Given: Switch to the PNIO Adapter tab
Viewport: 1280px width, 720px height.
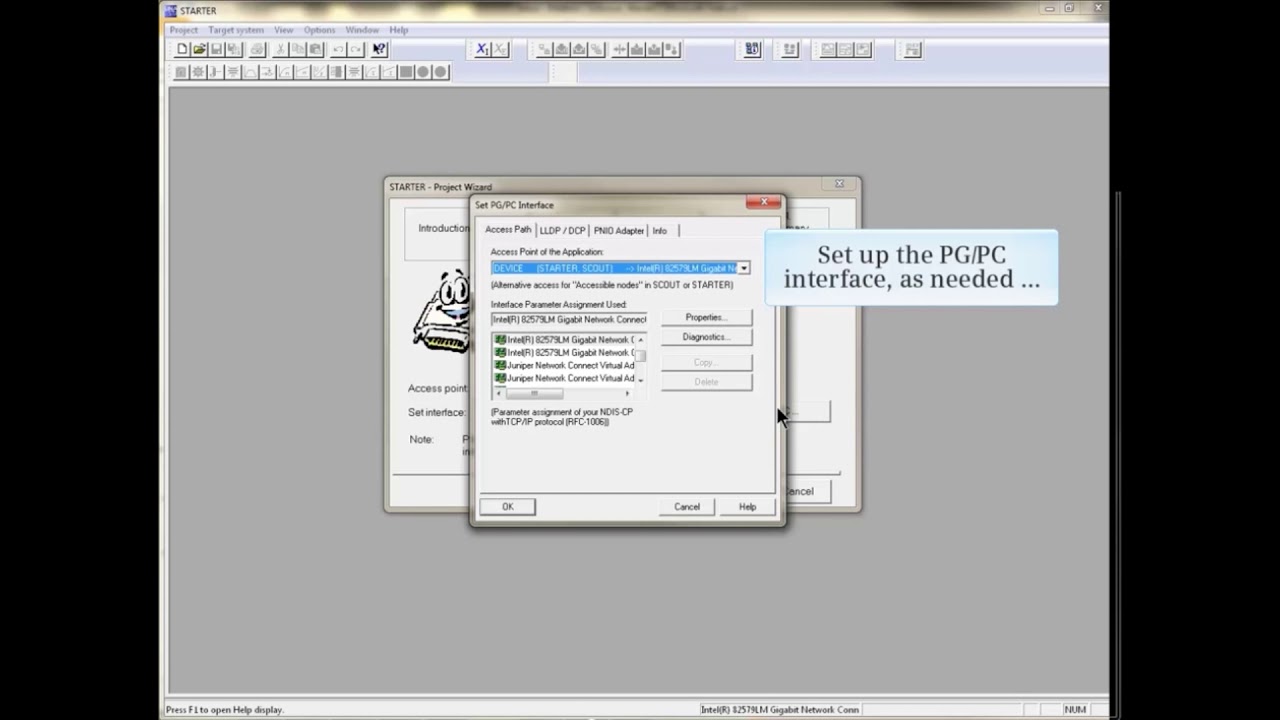Looking at the screenshot, I should 619,231.
